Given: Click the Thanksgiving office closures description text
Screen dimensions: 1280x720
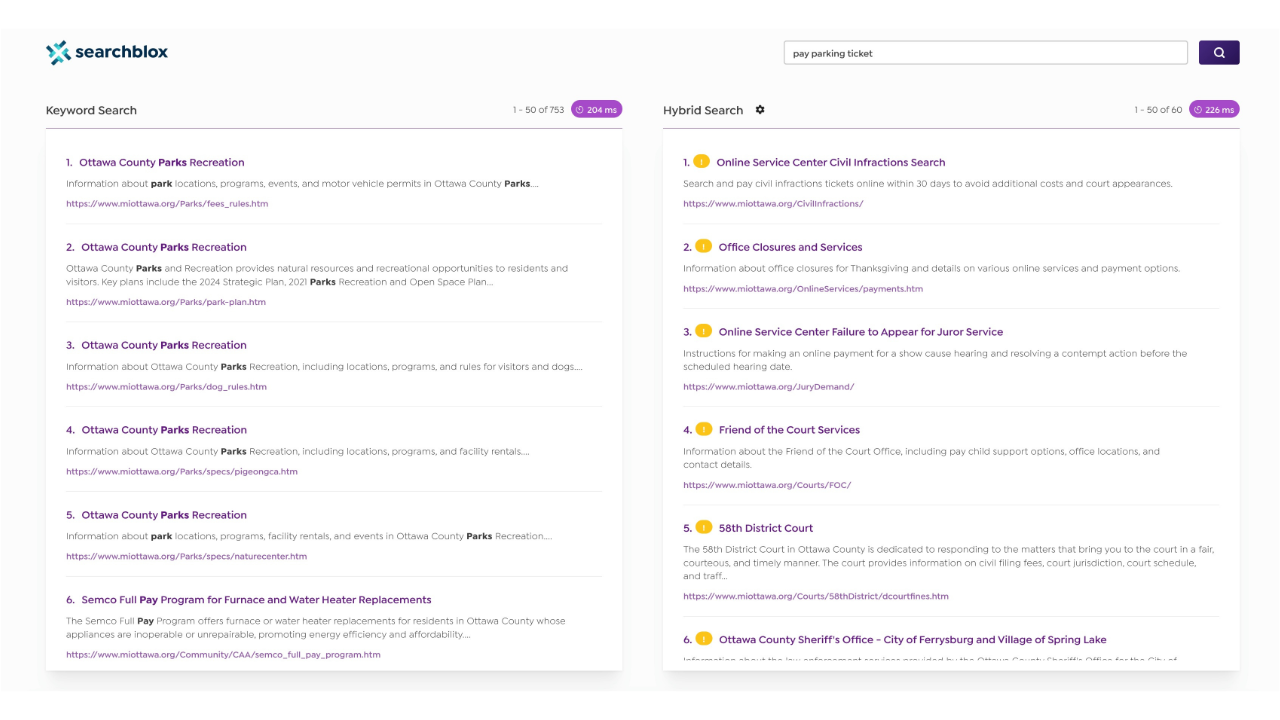Looking at the screenshot, I should tap(932, 269).
